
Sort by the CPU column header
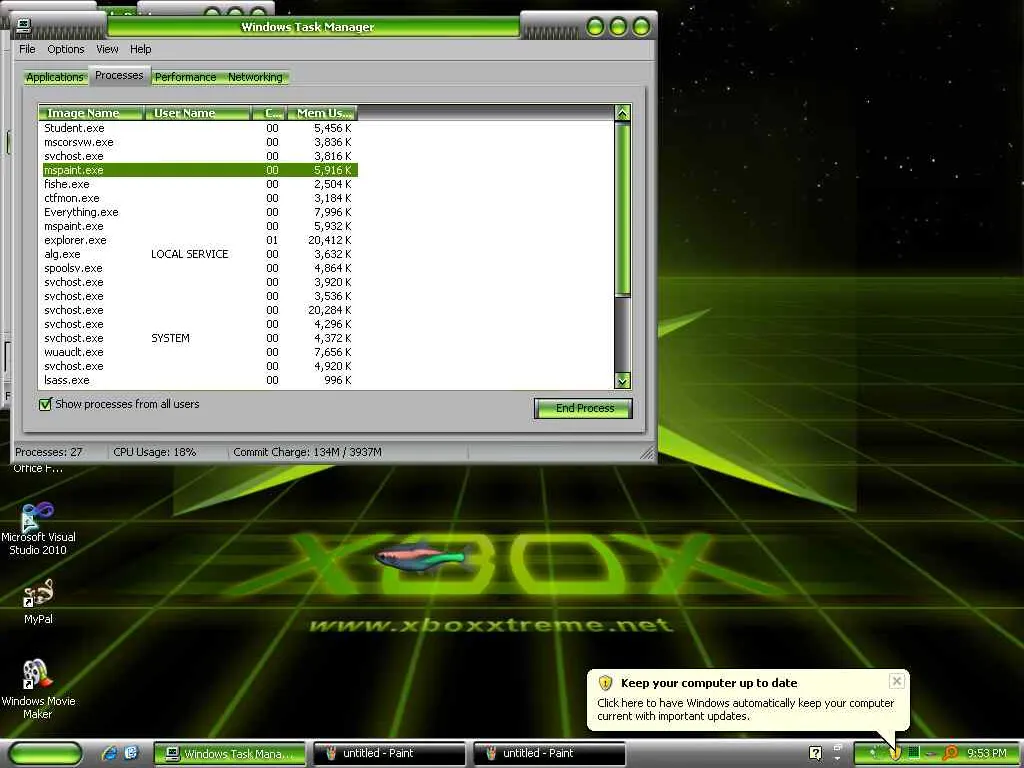tap(270, 113)
